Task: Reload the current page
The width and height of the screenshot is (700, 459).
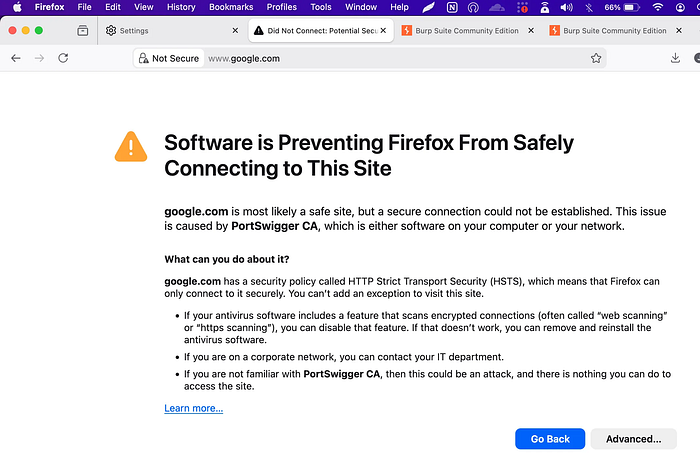Action: tap(63, 58)
